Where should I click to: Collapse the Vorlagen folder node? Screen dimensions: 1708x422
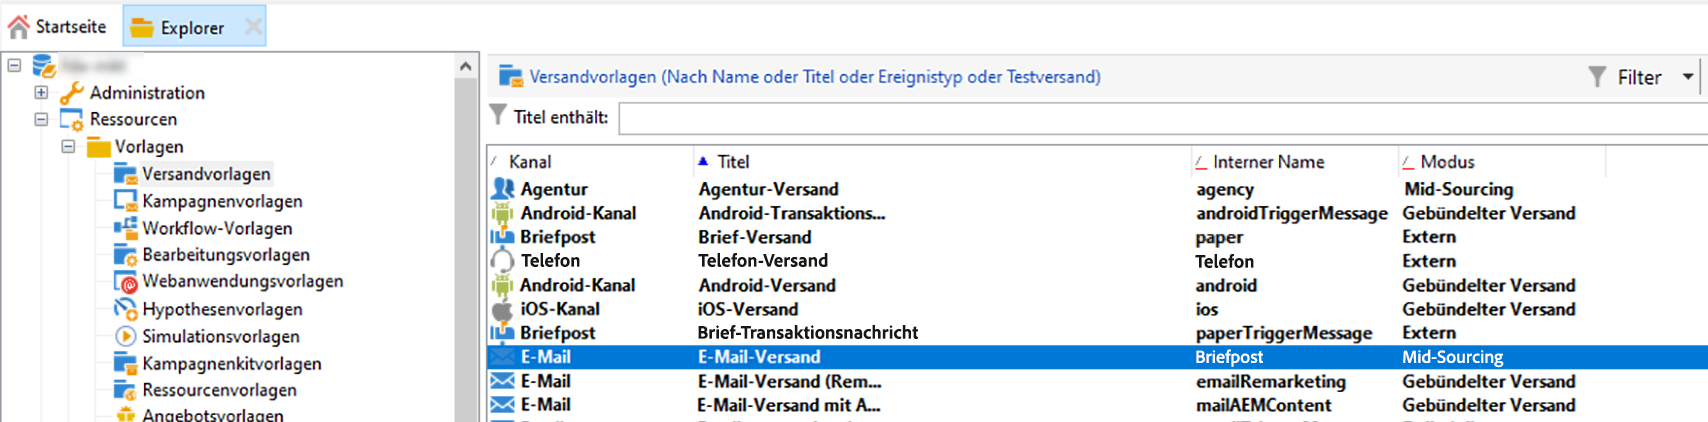pos(68,146)
